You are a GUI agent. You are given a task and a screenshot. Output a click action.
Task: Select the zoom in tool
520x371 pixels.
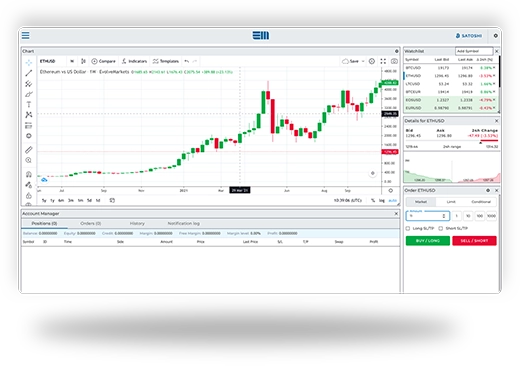(29, 160)
